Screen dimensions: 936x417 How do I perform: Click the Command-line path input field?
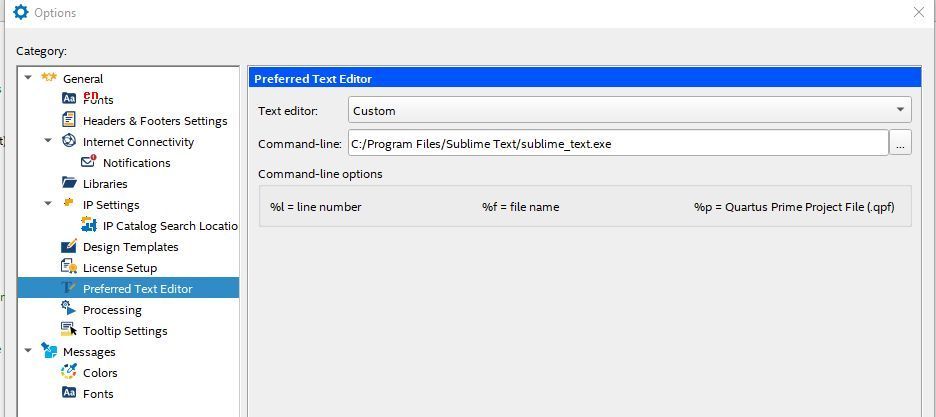pyautogui.click(x=618, y=143)
